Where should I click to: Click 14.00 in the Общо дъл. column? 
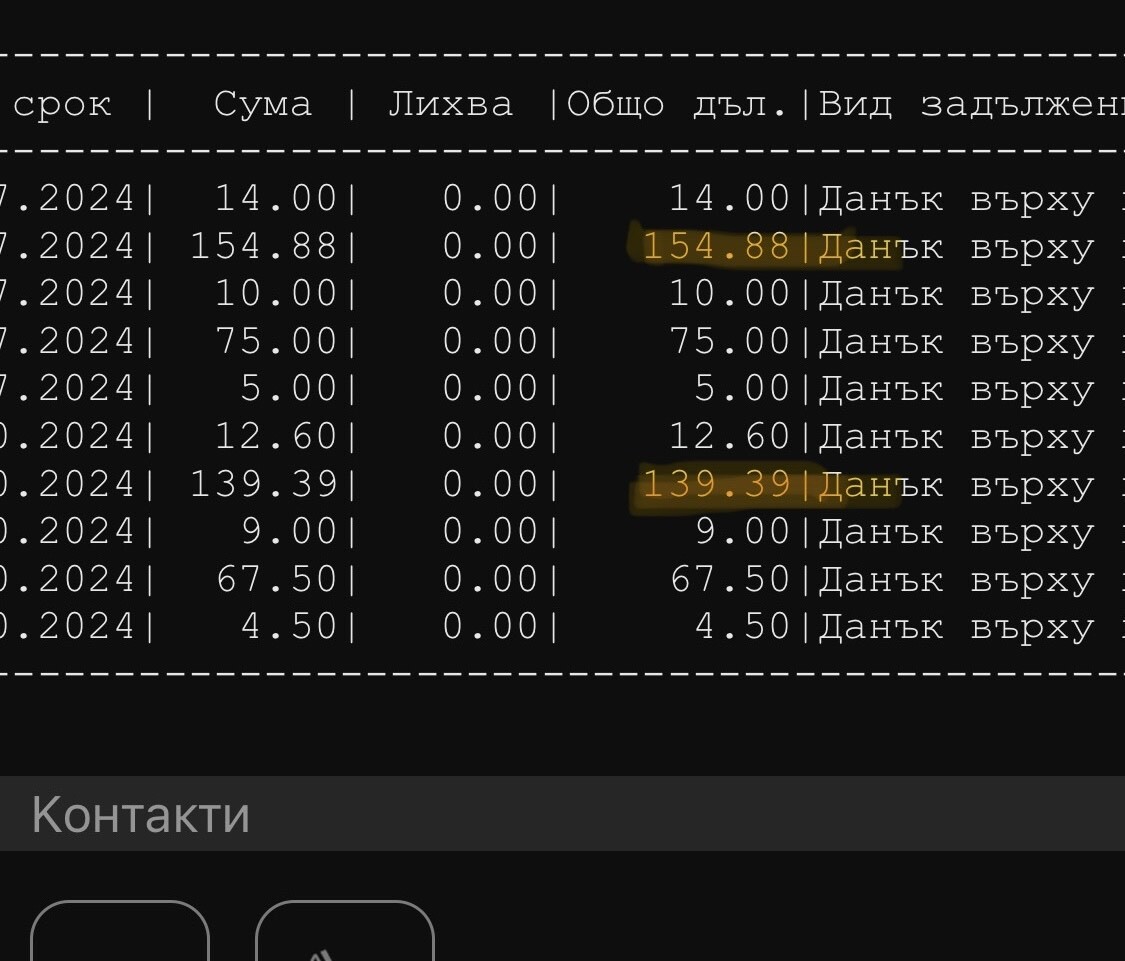(x=729, y=198)
